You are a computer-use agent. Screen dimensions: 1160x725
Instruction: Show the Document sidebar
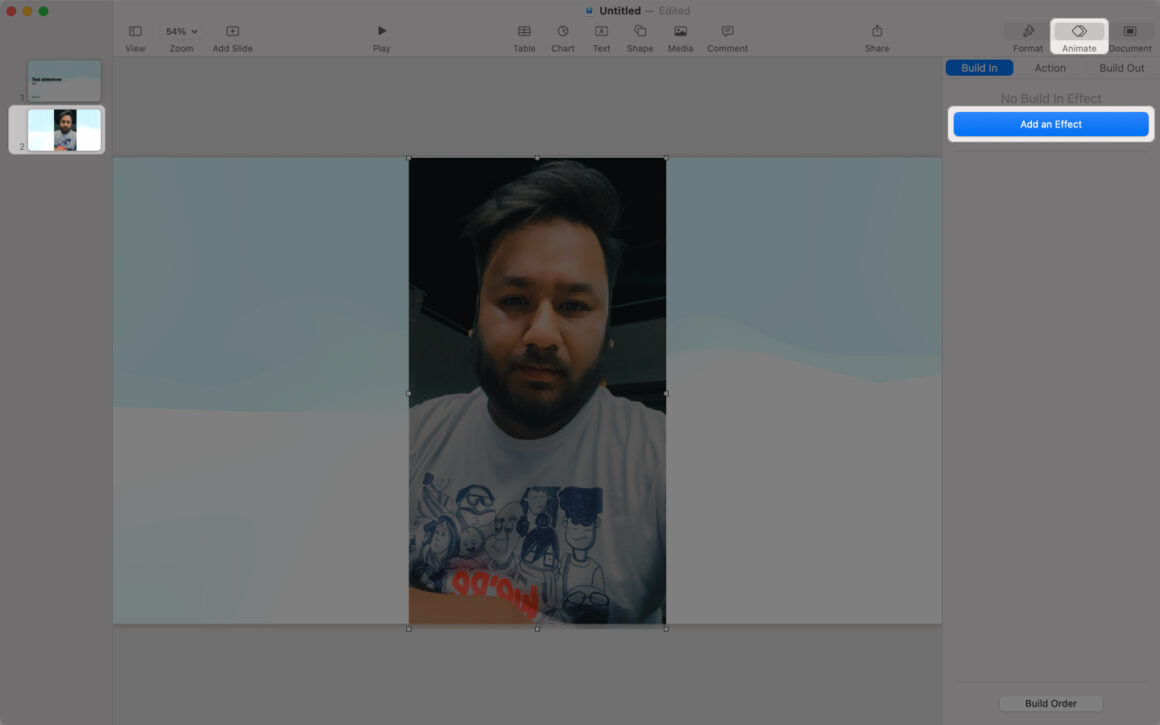1129,38
